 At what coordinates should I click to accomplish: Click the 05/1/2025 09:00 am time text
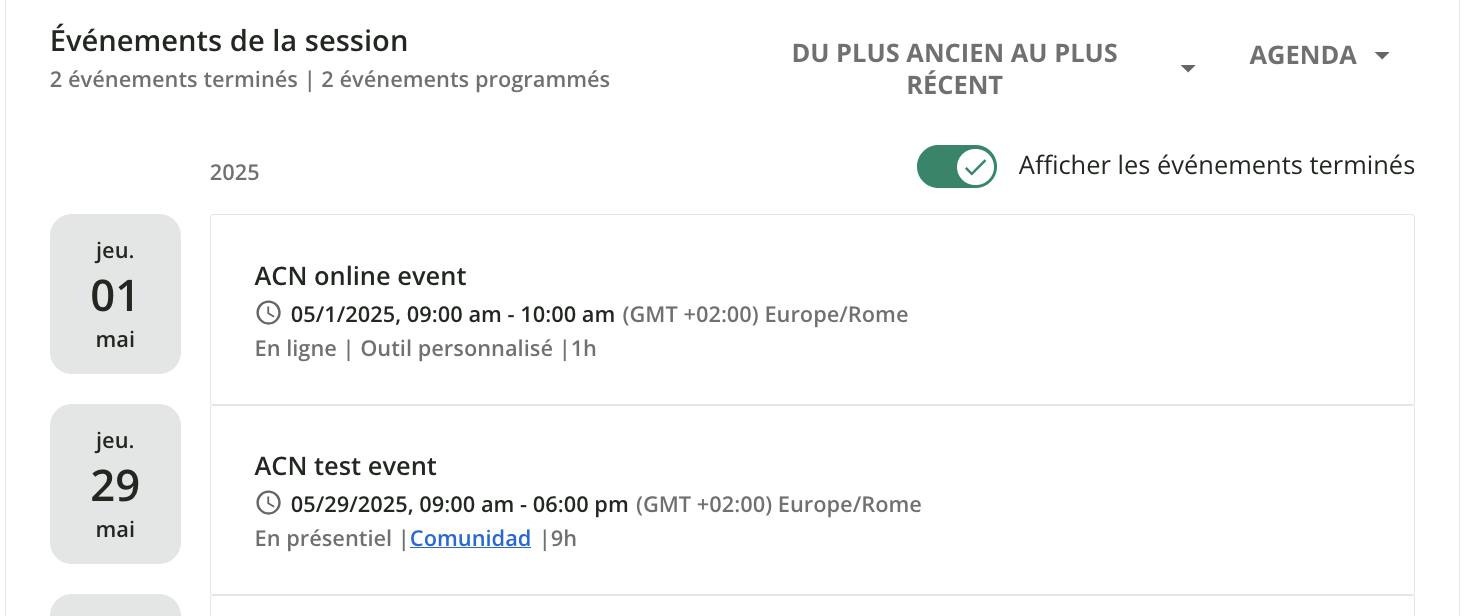pyautogui.click(x=452, y=315)
